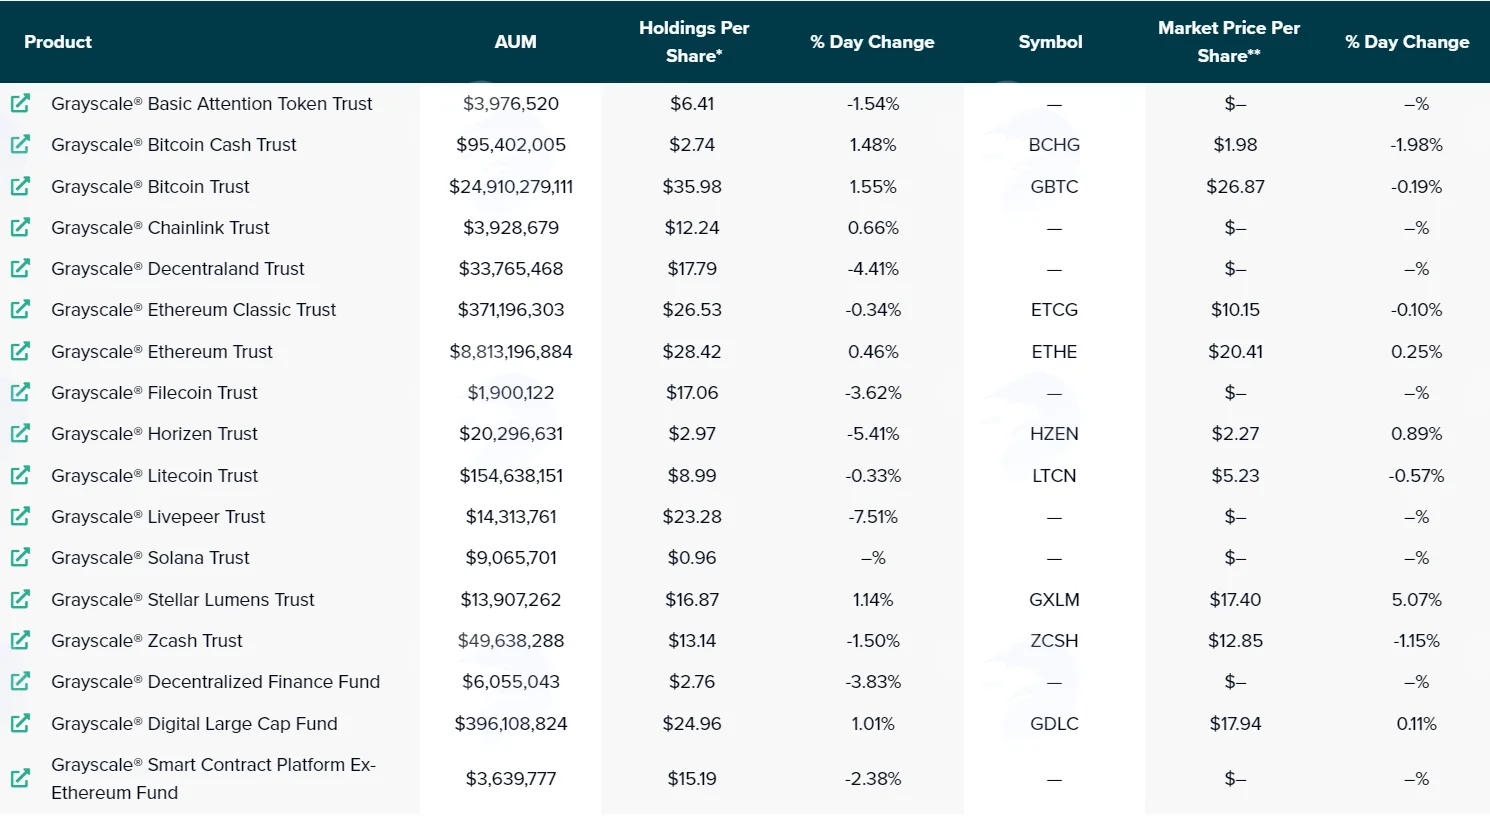Click external link icon for Filecoin Trust
1490x824 pixels.
[20, 392]
